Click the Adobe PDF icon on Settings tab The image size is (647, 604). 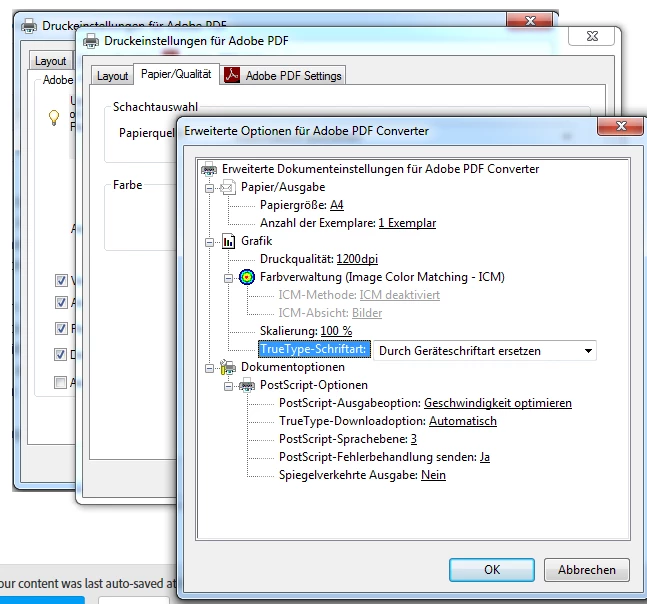pyautogui.click(x=232, y=76)
